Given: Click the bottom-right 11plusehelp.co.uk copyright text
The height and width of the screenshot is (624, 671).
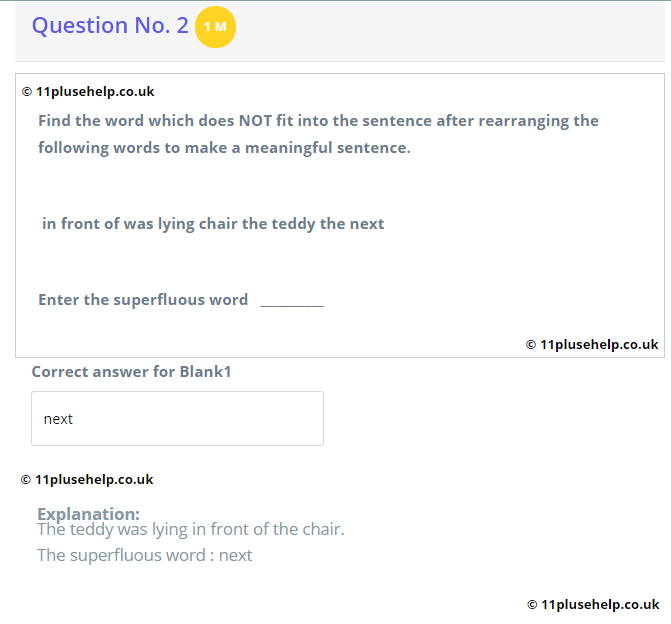Looking at the screenshot, I should (x=593, y=604).
